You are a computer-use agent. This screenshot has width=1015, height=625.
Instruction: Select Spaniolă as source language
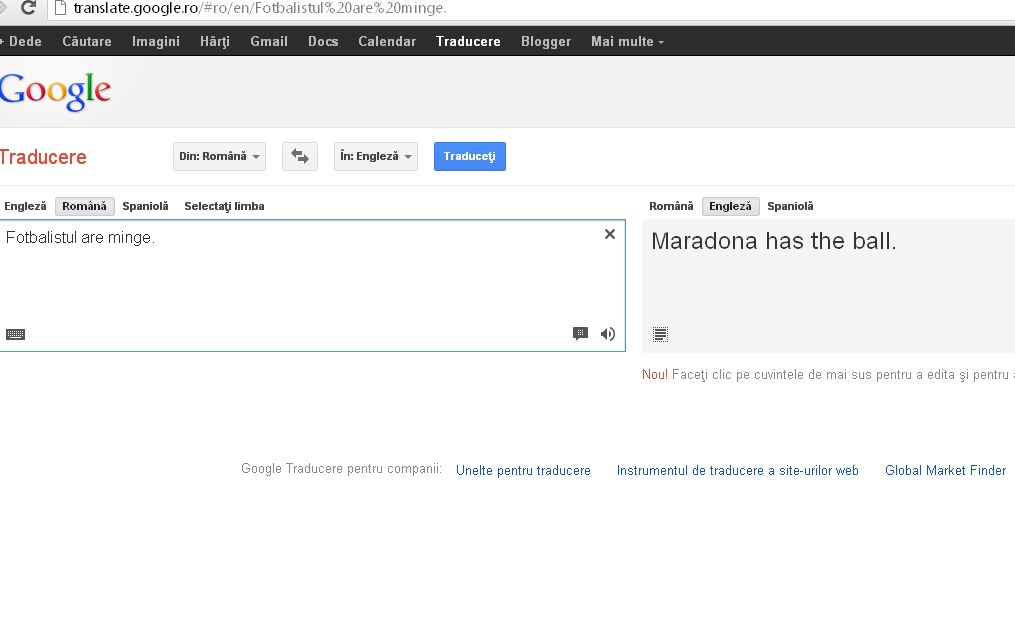click(x=145, y=206)
